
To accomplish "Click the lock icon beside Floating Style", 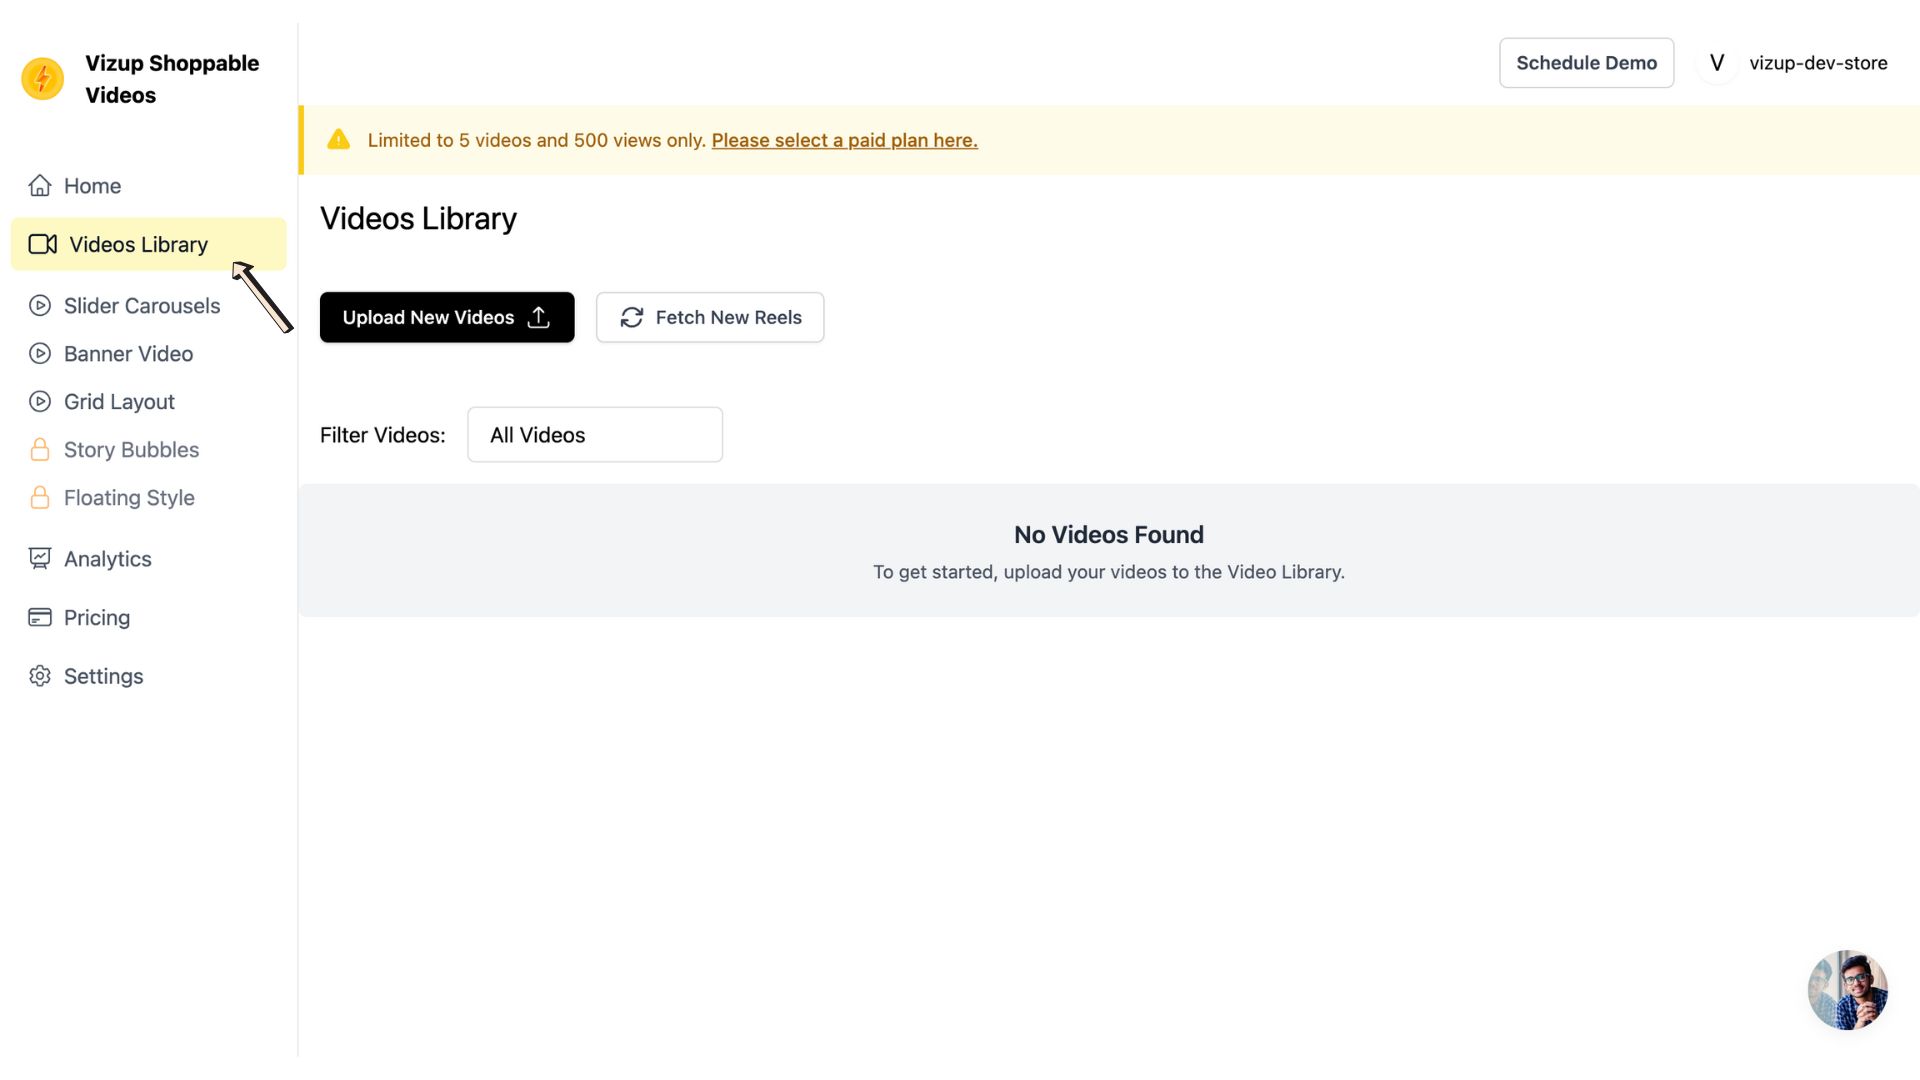I will coord(40,497).
